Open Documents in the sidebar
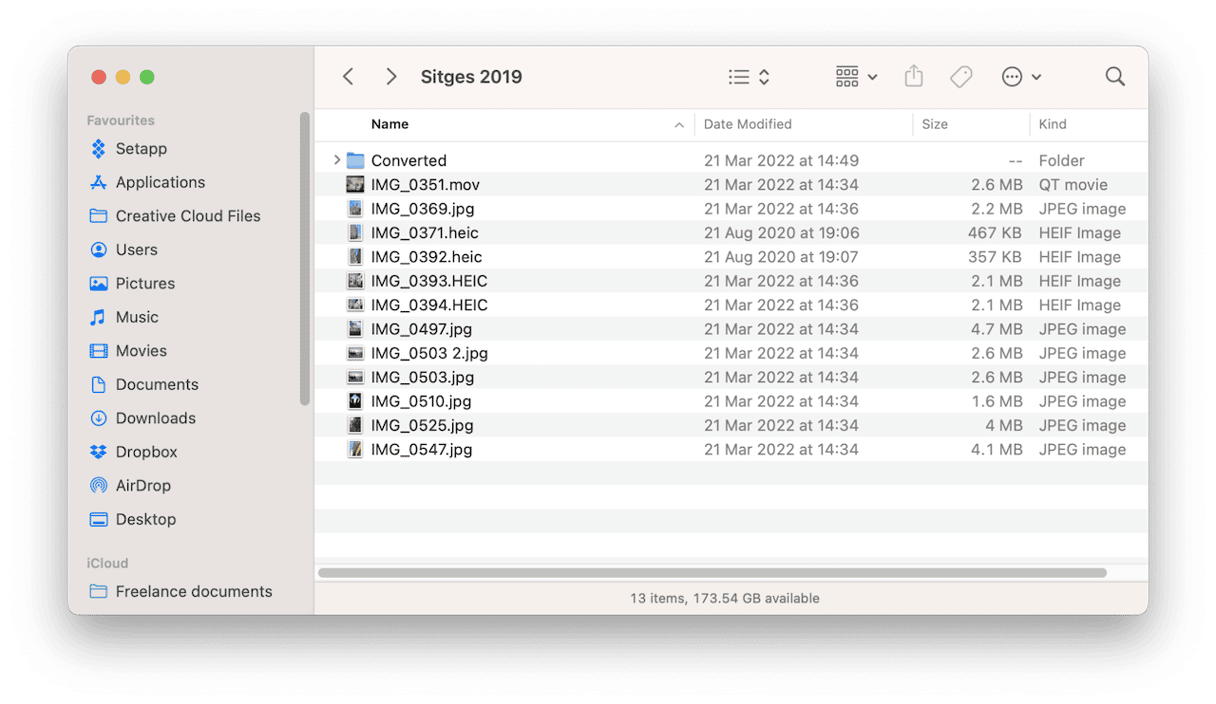 pyautogui.click(x=144, y=384)
